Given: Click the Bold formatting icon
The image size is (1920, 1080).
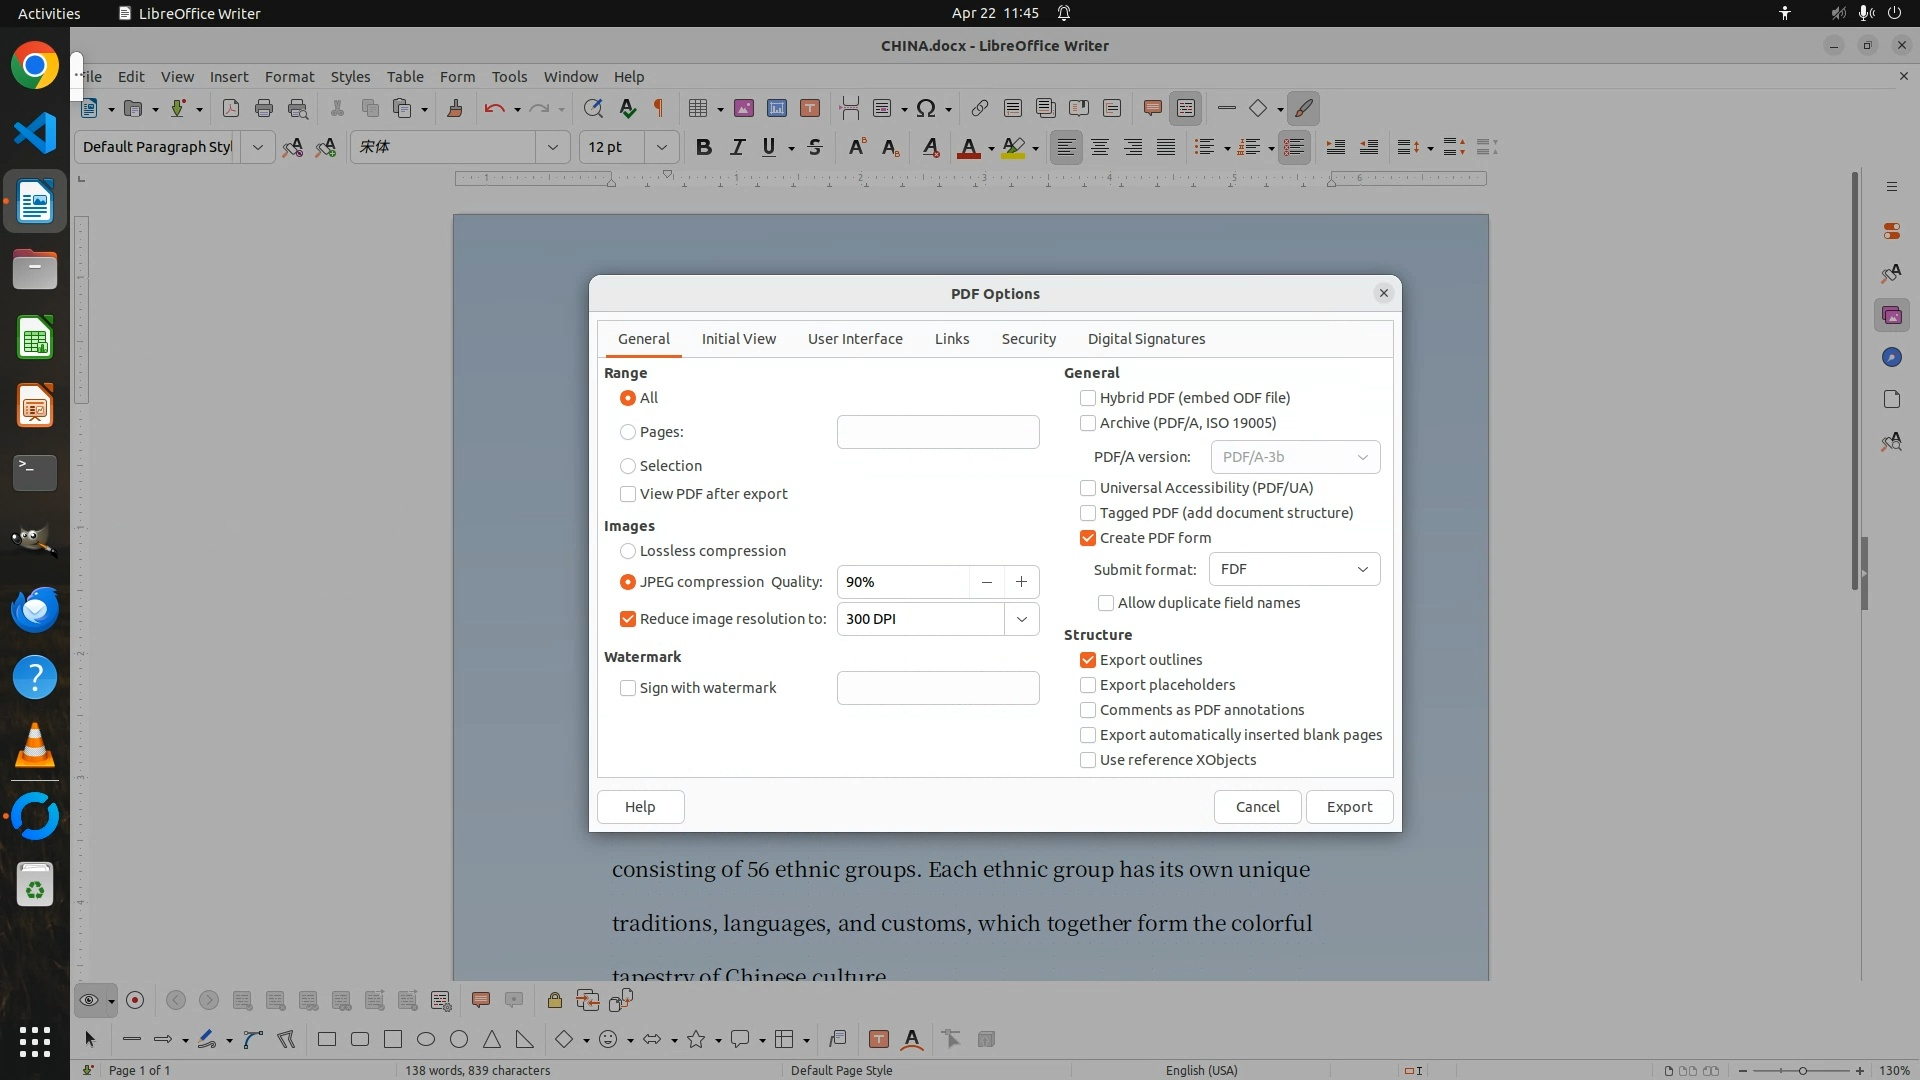Looking at the screenshot, I should (x=704, y=147).
